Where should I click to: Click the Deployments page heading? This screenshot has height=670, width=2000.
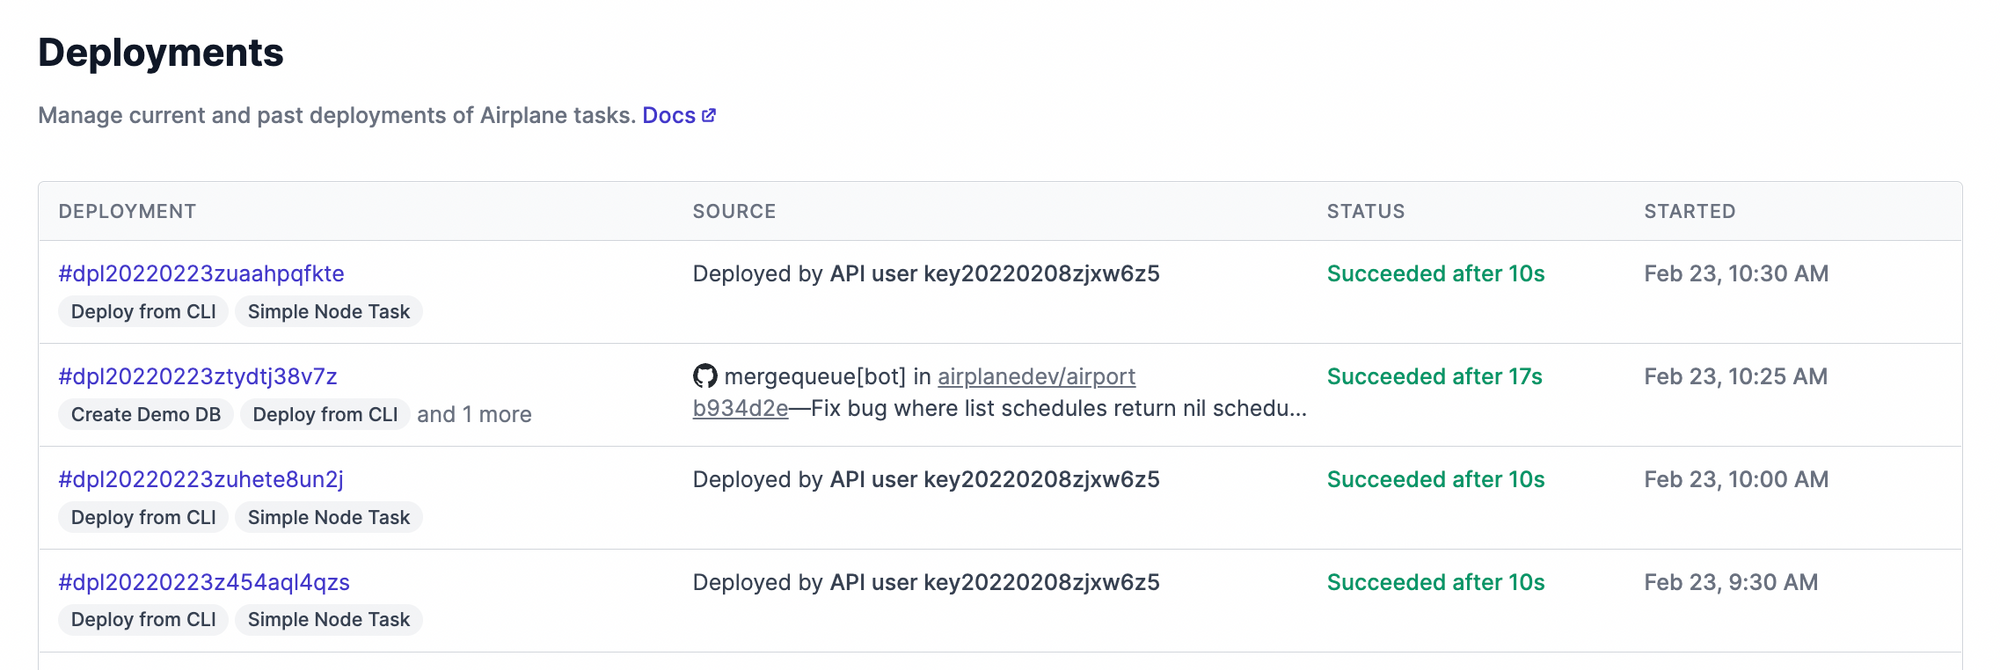161,52
